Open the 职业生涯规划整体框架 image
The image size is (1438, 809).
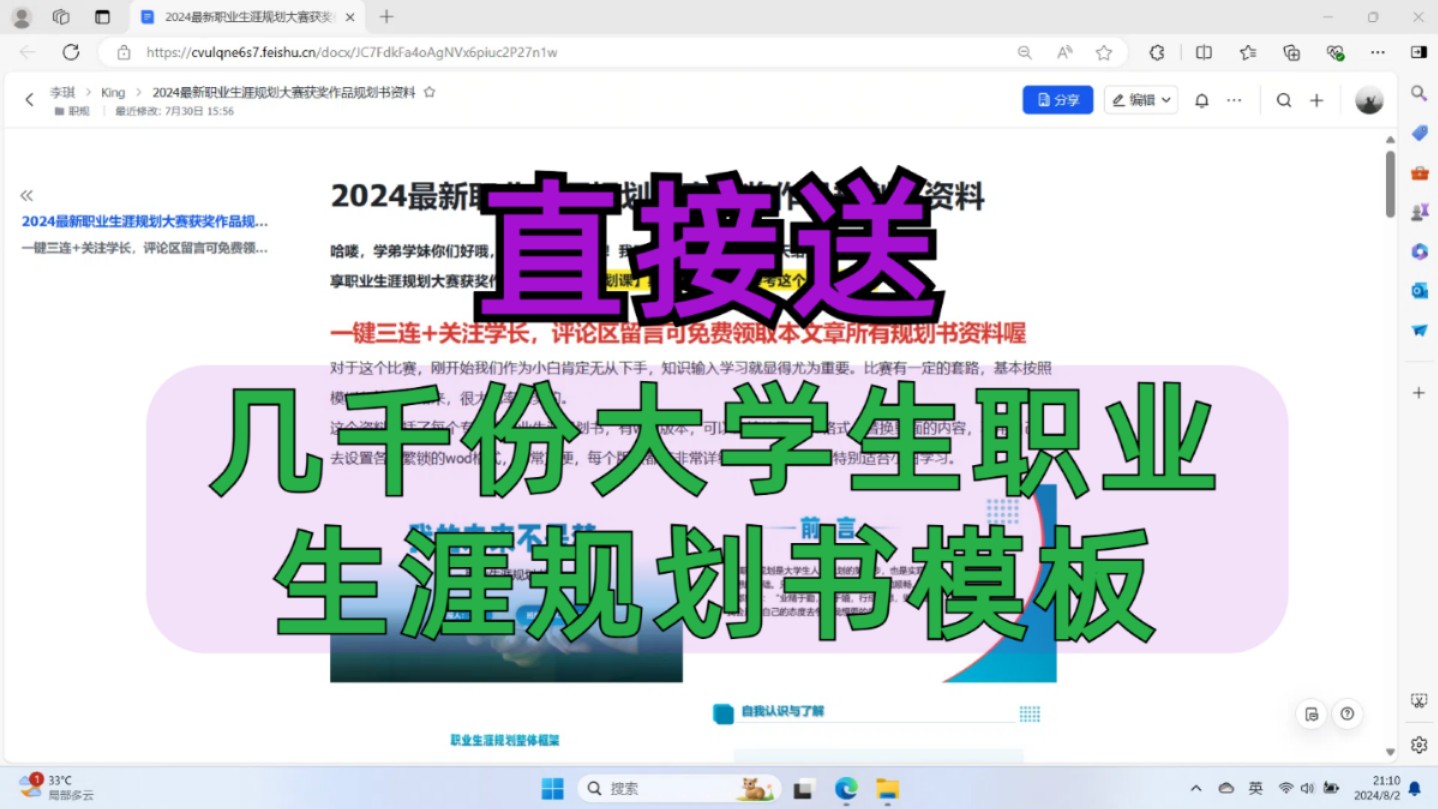tap(505, 741)
